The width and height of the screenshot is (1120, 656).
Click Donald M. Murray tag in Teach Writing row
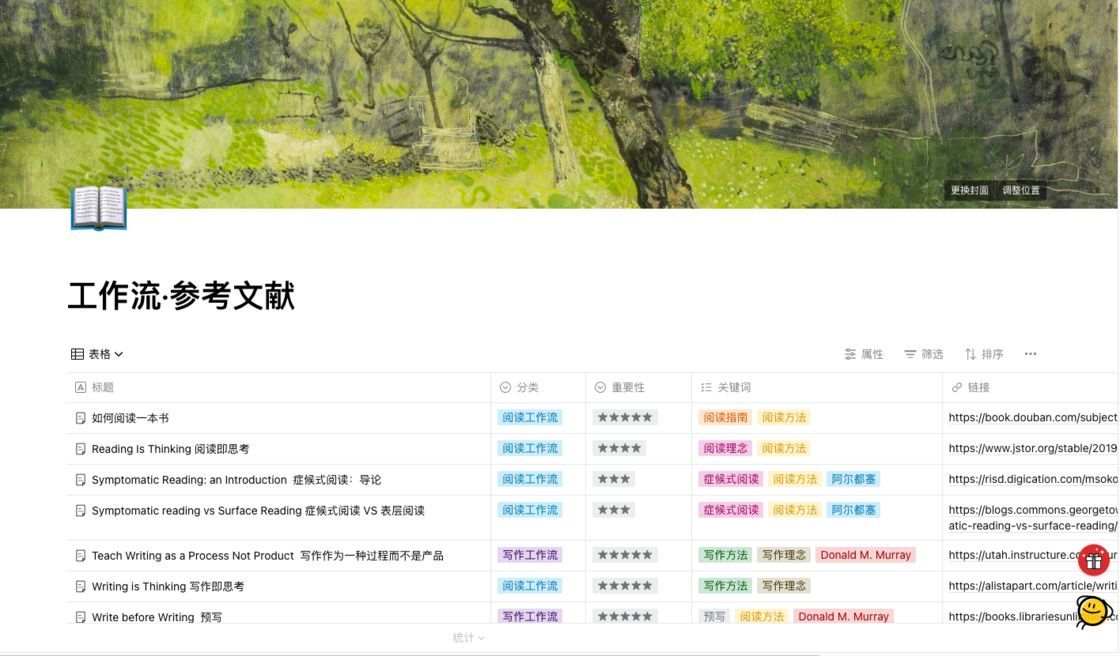[866, 555]
